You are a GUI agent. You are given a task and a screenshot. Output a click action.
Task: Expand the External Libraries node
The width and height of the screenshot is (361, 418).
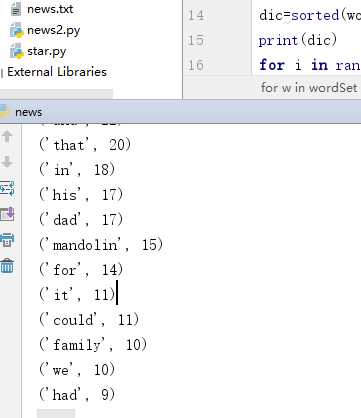(x=57, y=72)
